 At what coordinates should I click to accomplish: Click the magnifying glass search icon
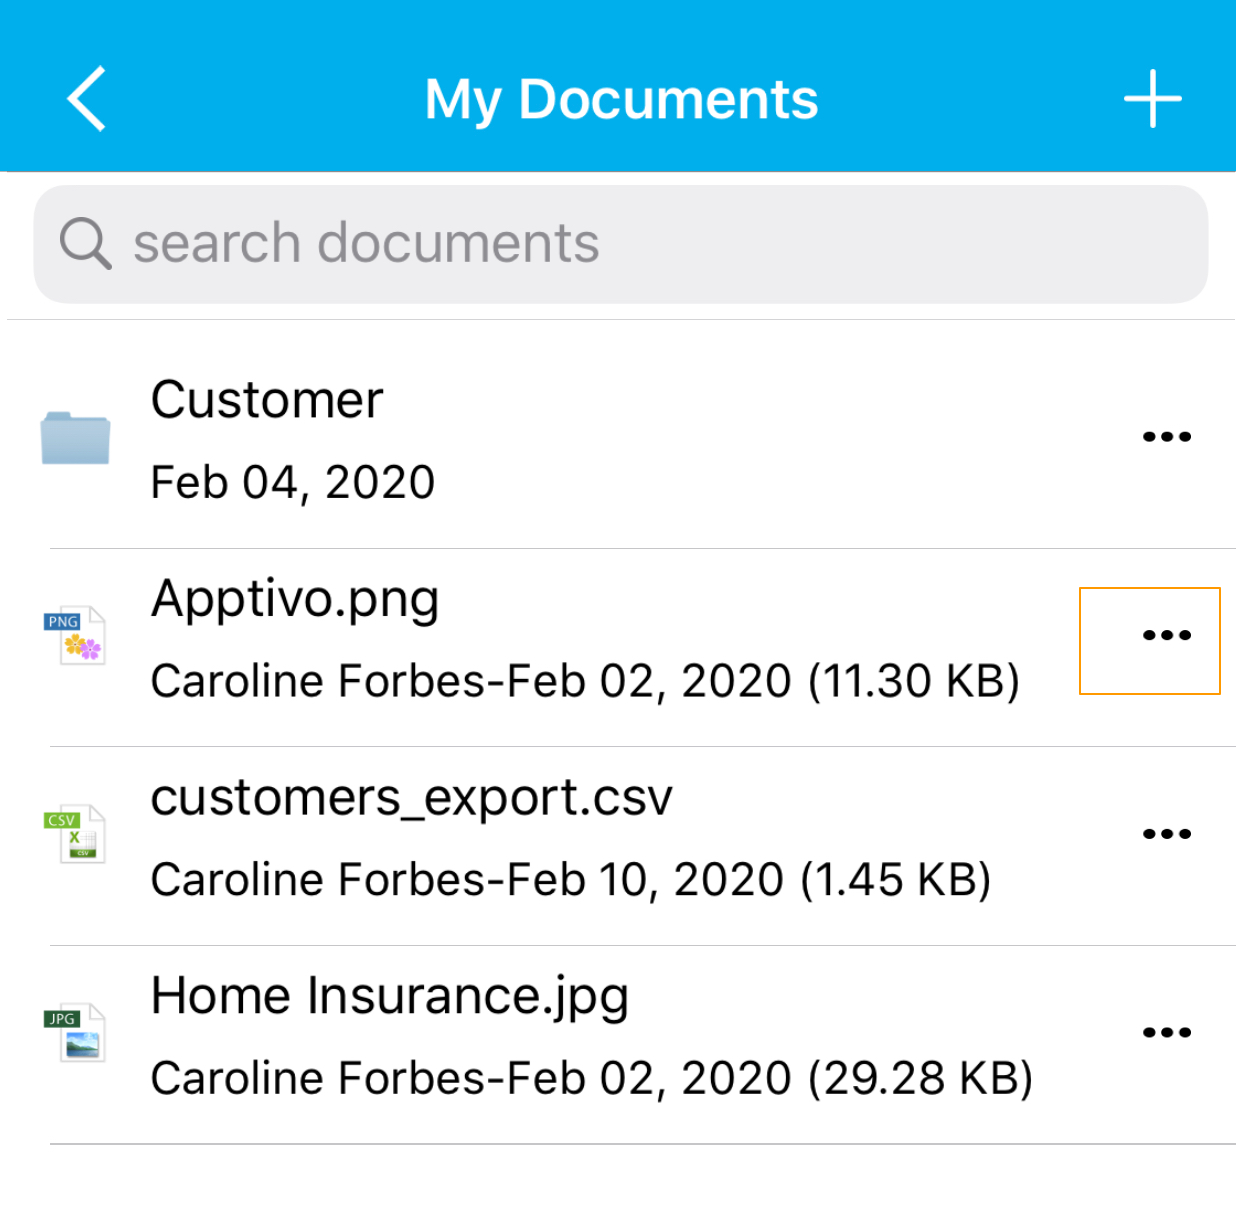[85, 243]
